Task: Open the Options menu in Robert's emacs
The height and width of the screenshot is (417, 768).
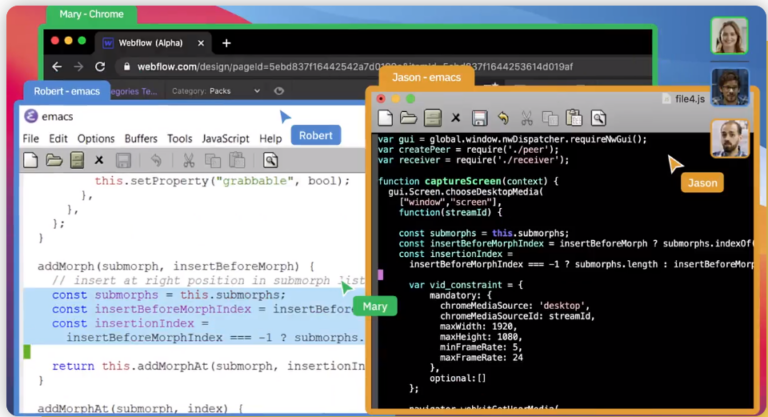Action: [96, 138]
